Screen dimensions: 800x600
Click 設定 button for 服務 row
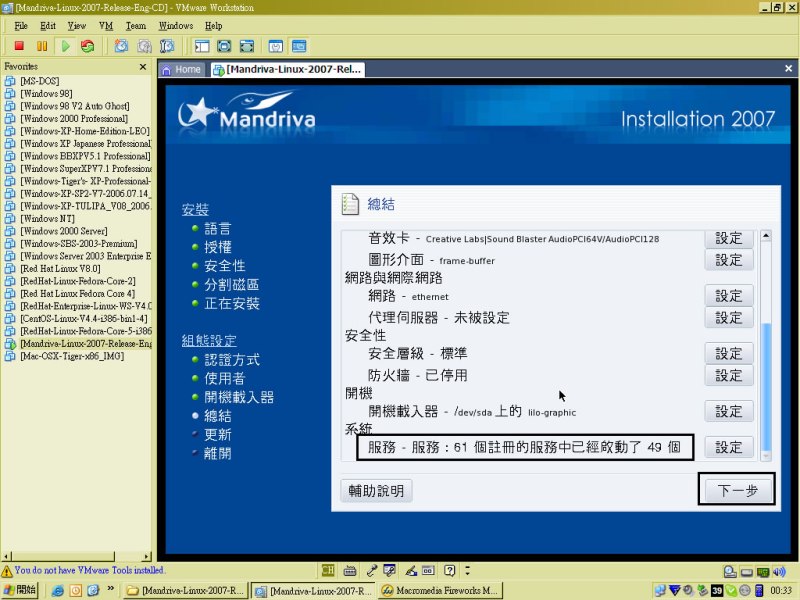coord(729,447)
